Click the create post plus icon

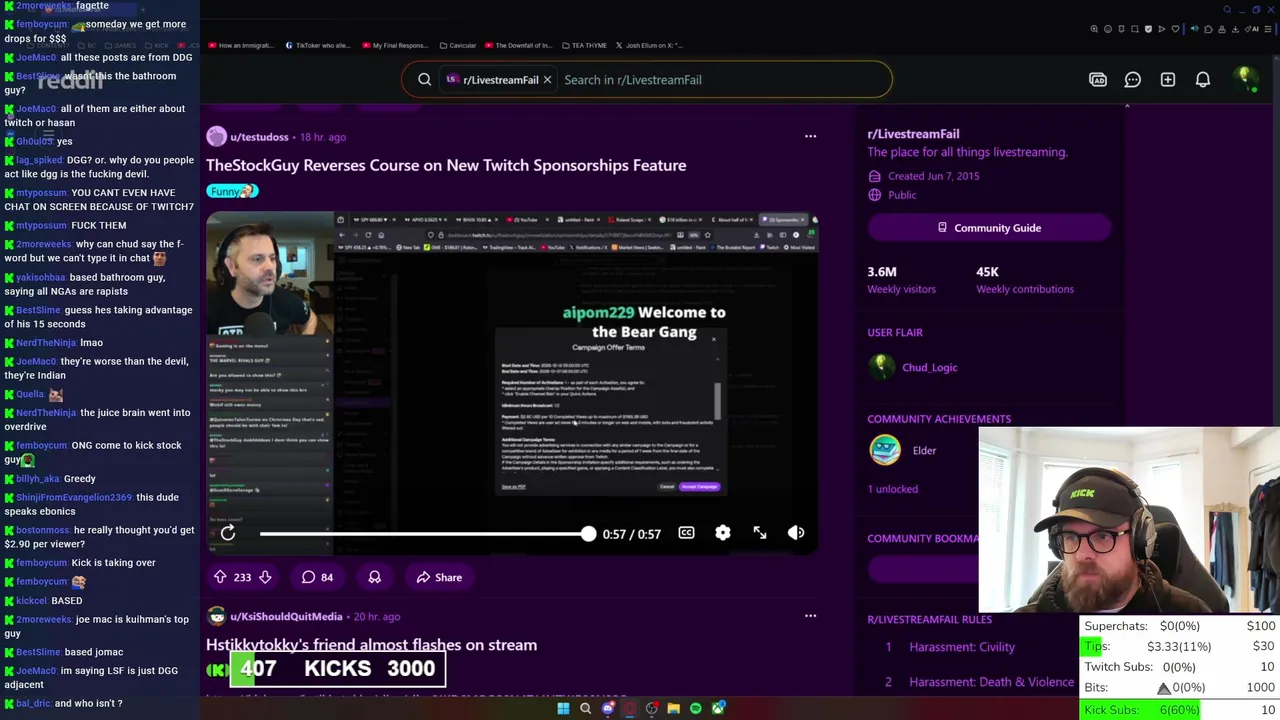(1168, 80)
